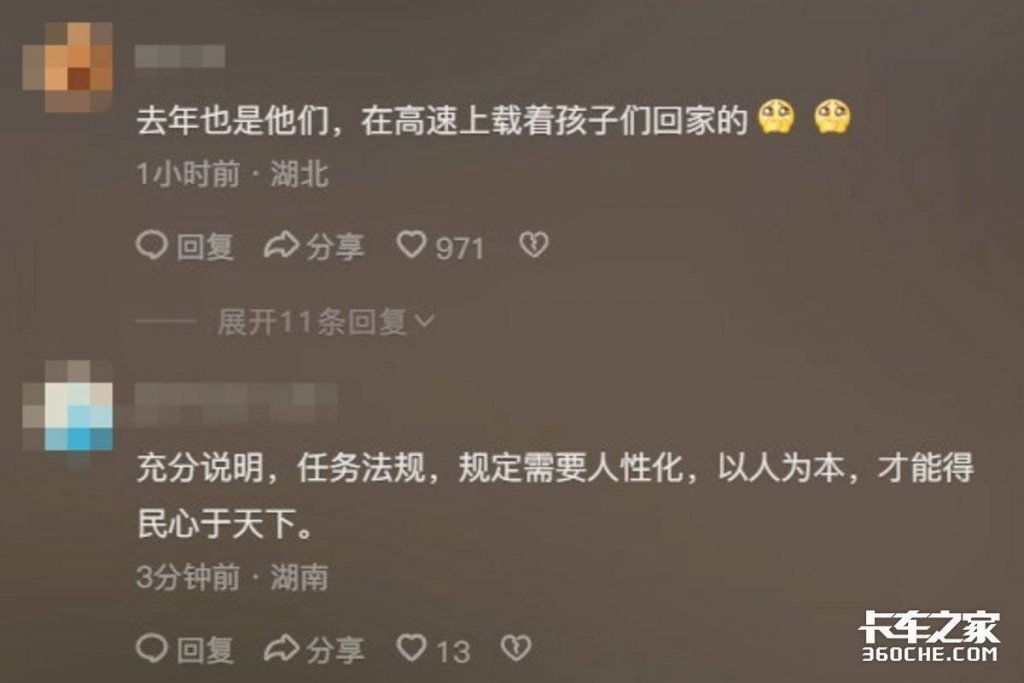Click reply bubble icon on second comment
The height and width of the screenshot is (683, 1024).
[x=152, y=648]
